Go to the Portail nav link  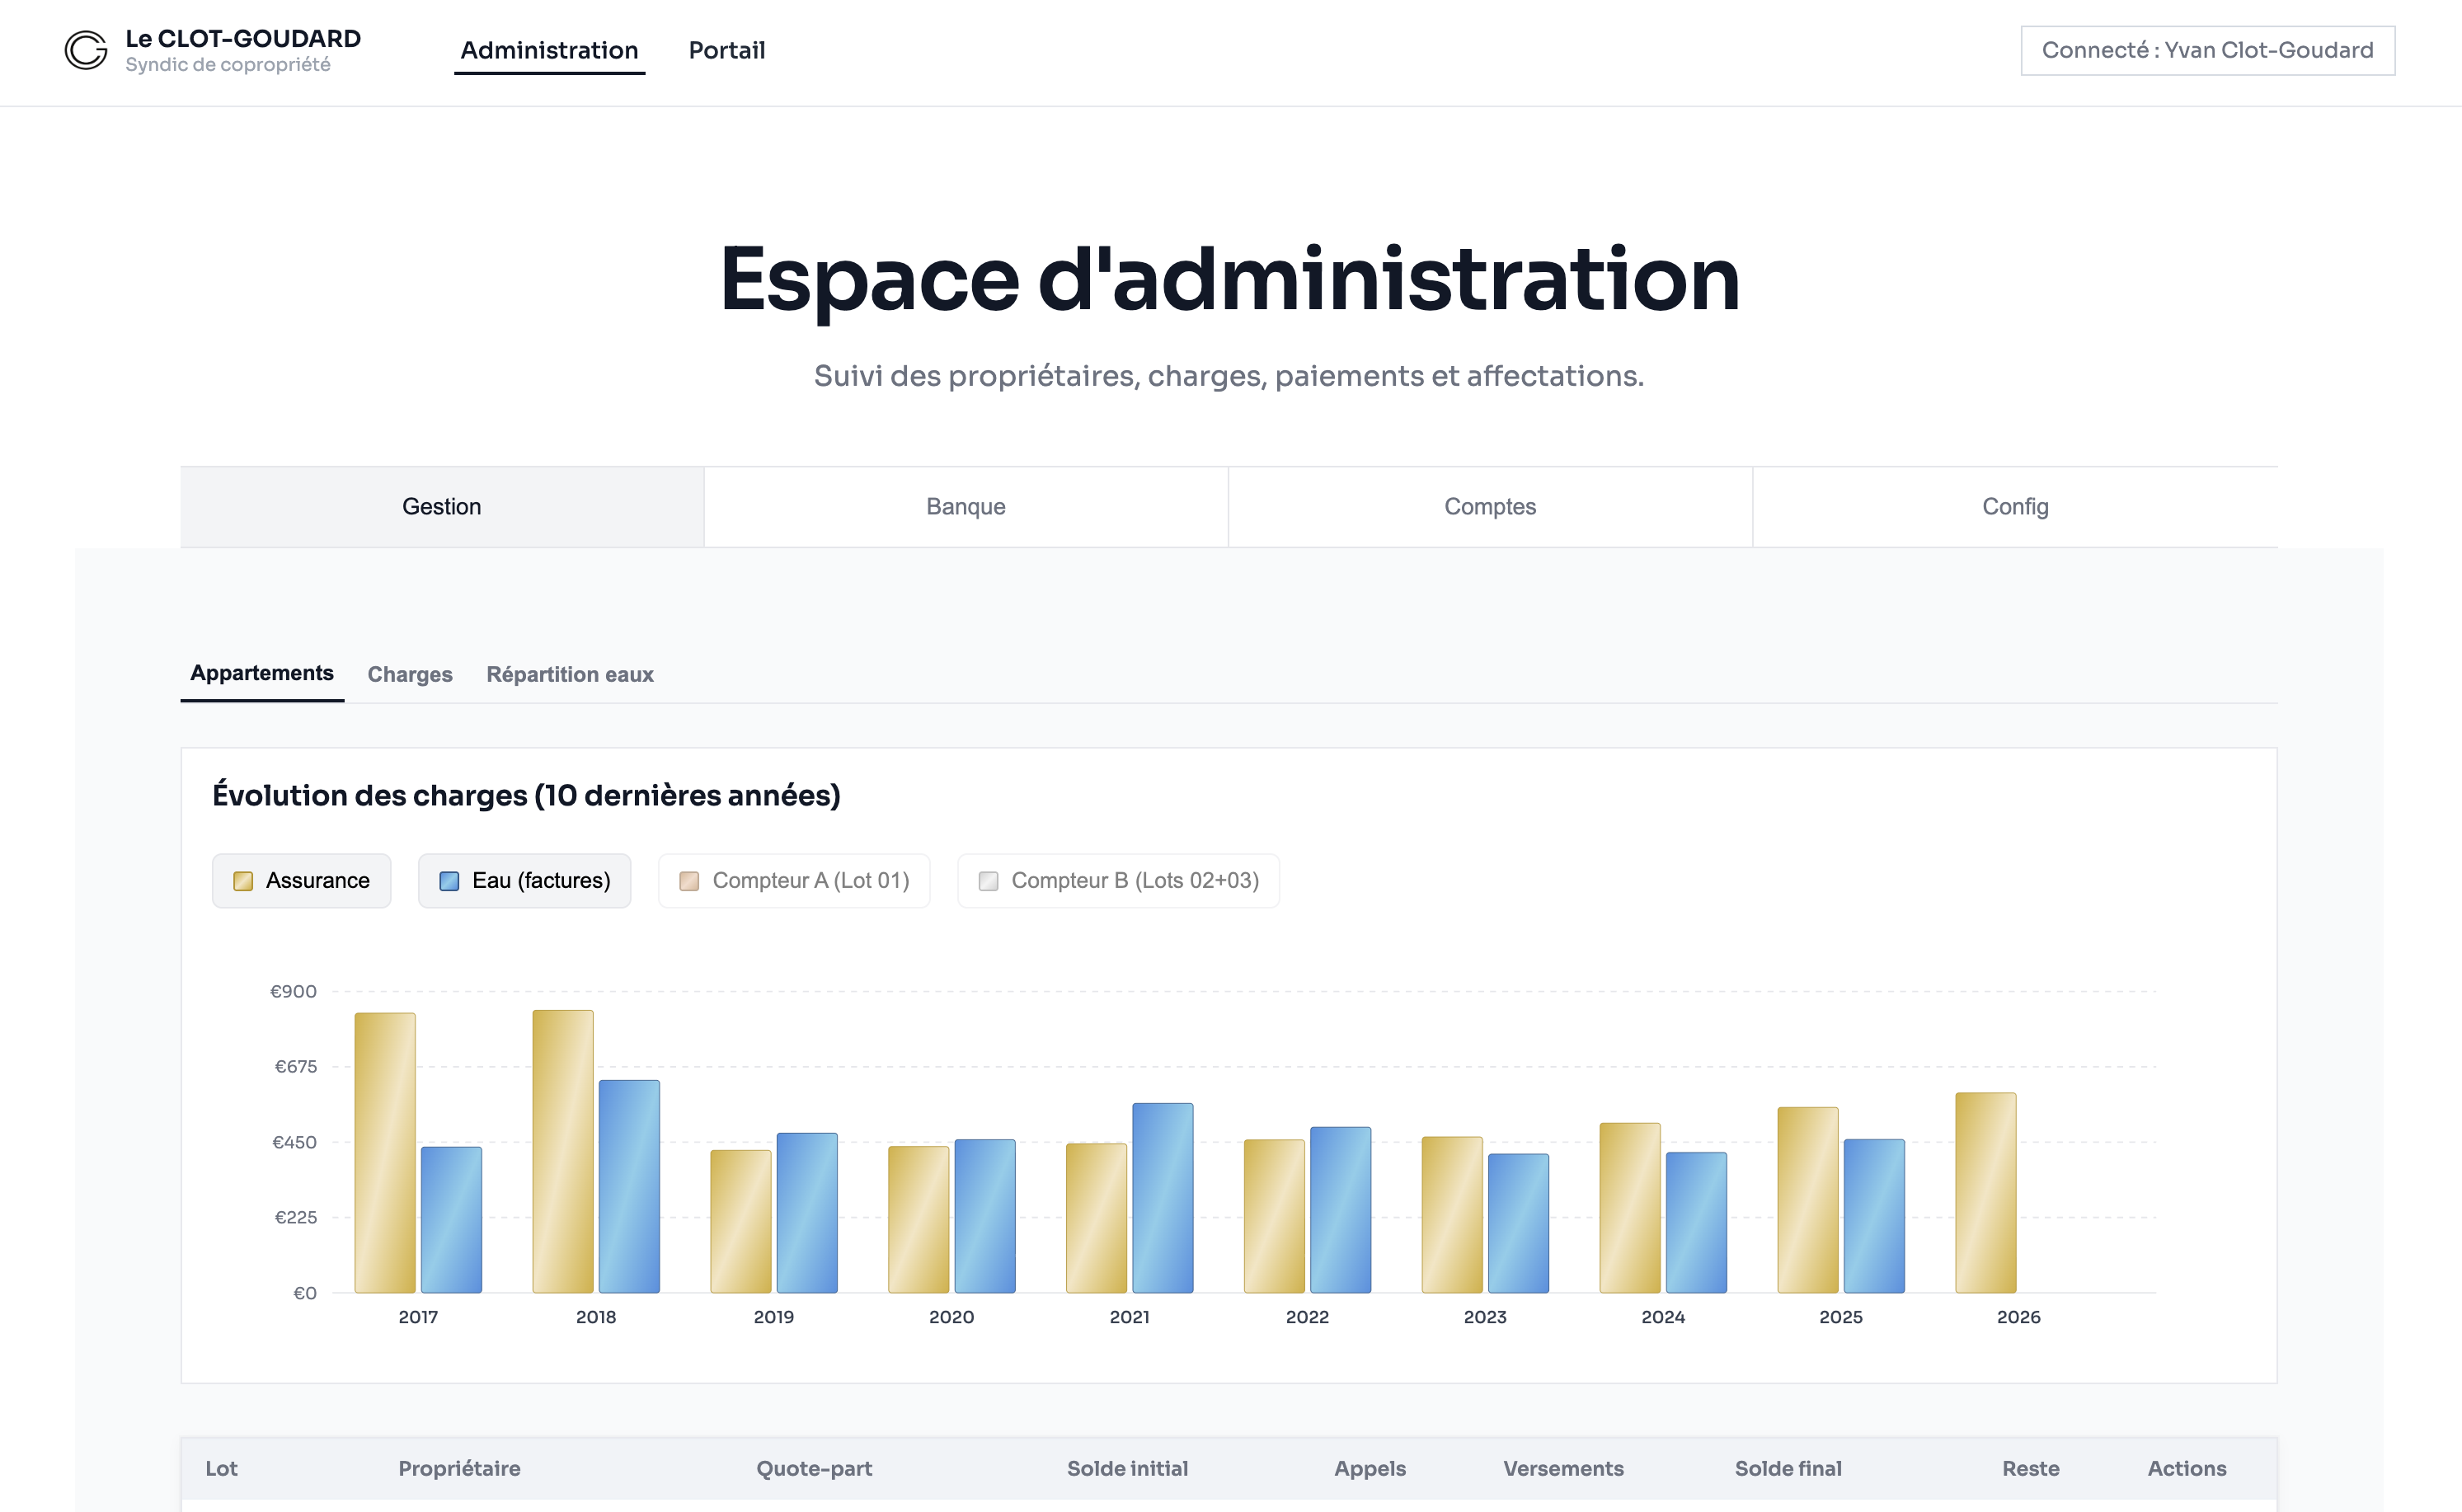(x=726, y=50)
